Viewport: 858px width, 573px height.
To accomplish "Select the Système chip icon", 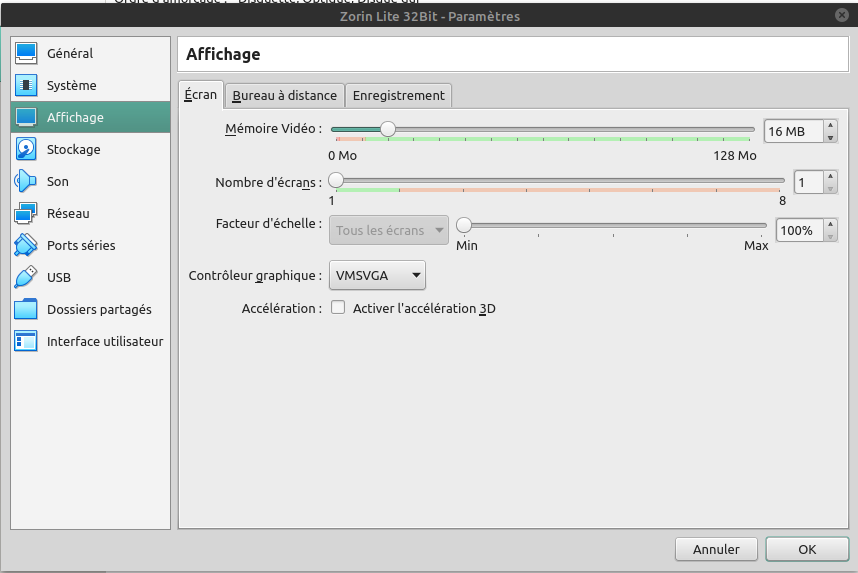I will 26,86.
